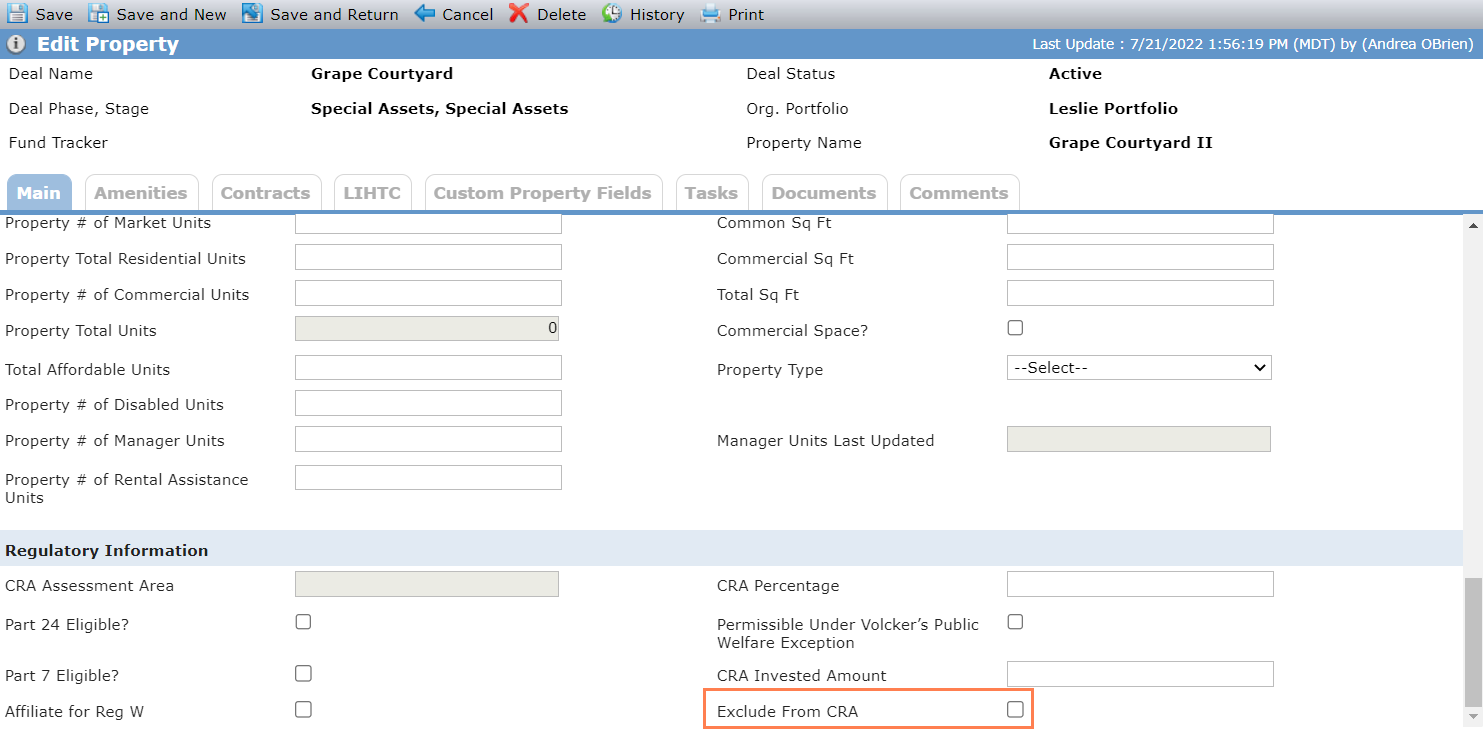Check the Part 7 Eligible? checkbox
1483x729 pixels.
click(x=303, y=673)
